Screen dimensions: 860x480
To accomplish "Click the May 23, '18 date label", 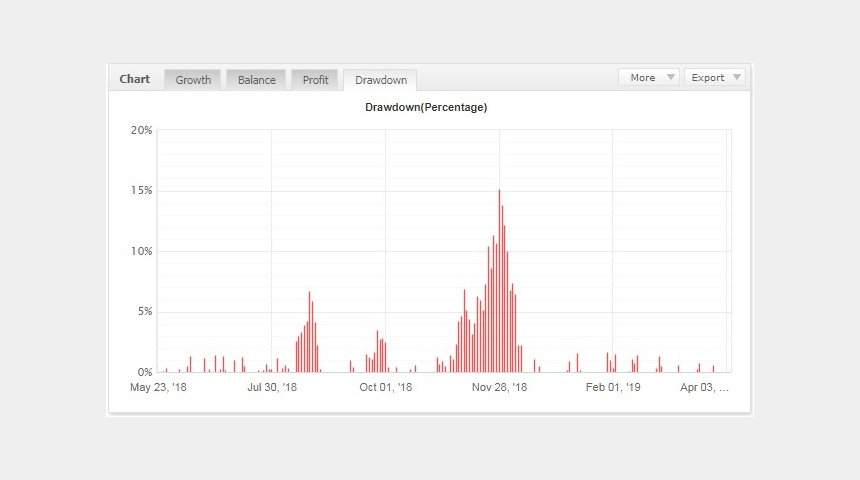I will click(158, 387).
